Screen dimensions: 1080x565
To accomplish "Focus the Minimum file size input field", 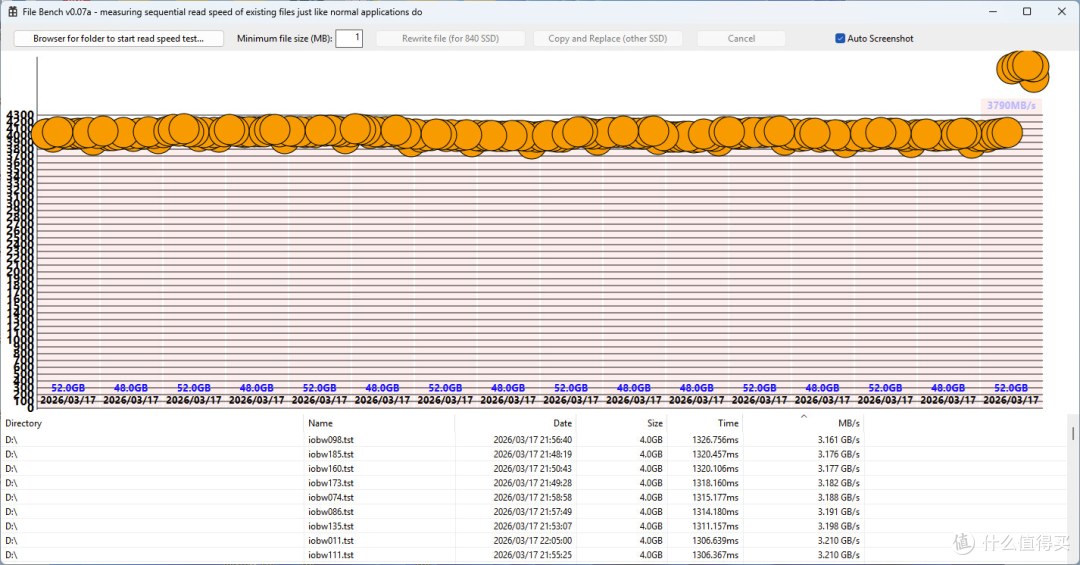I will click(x=349, y=39).
